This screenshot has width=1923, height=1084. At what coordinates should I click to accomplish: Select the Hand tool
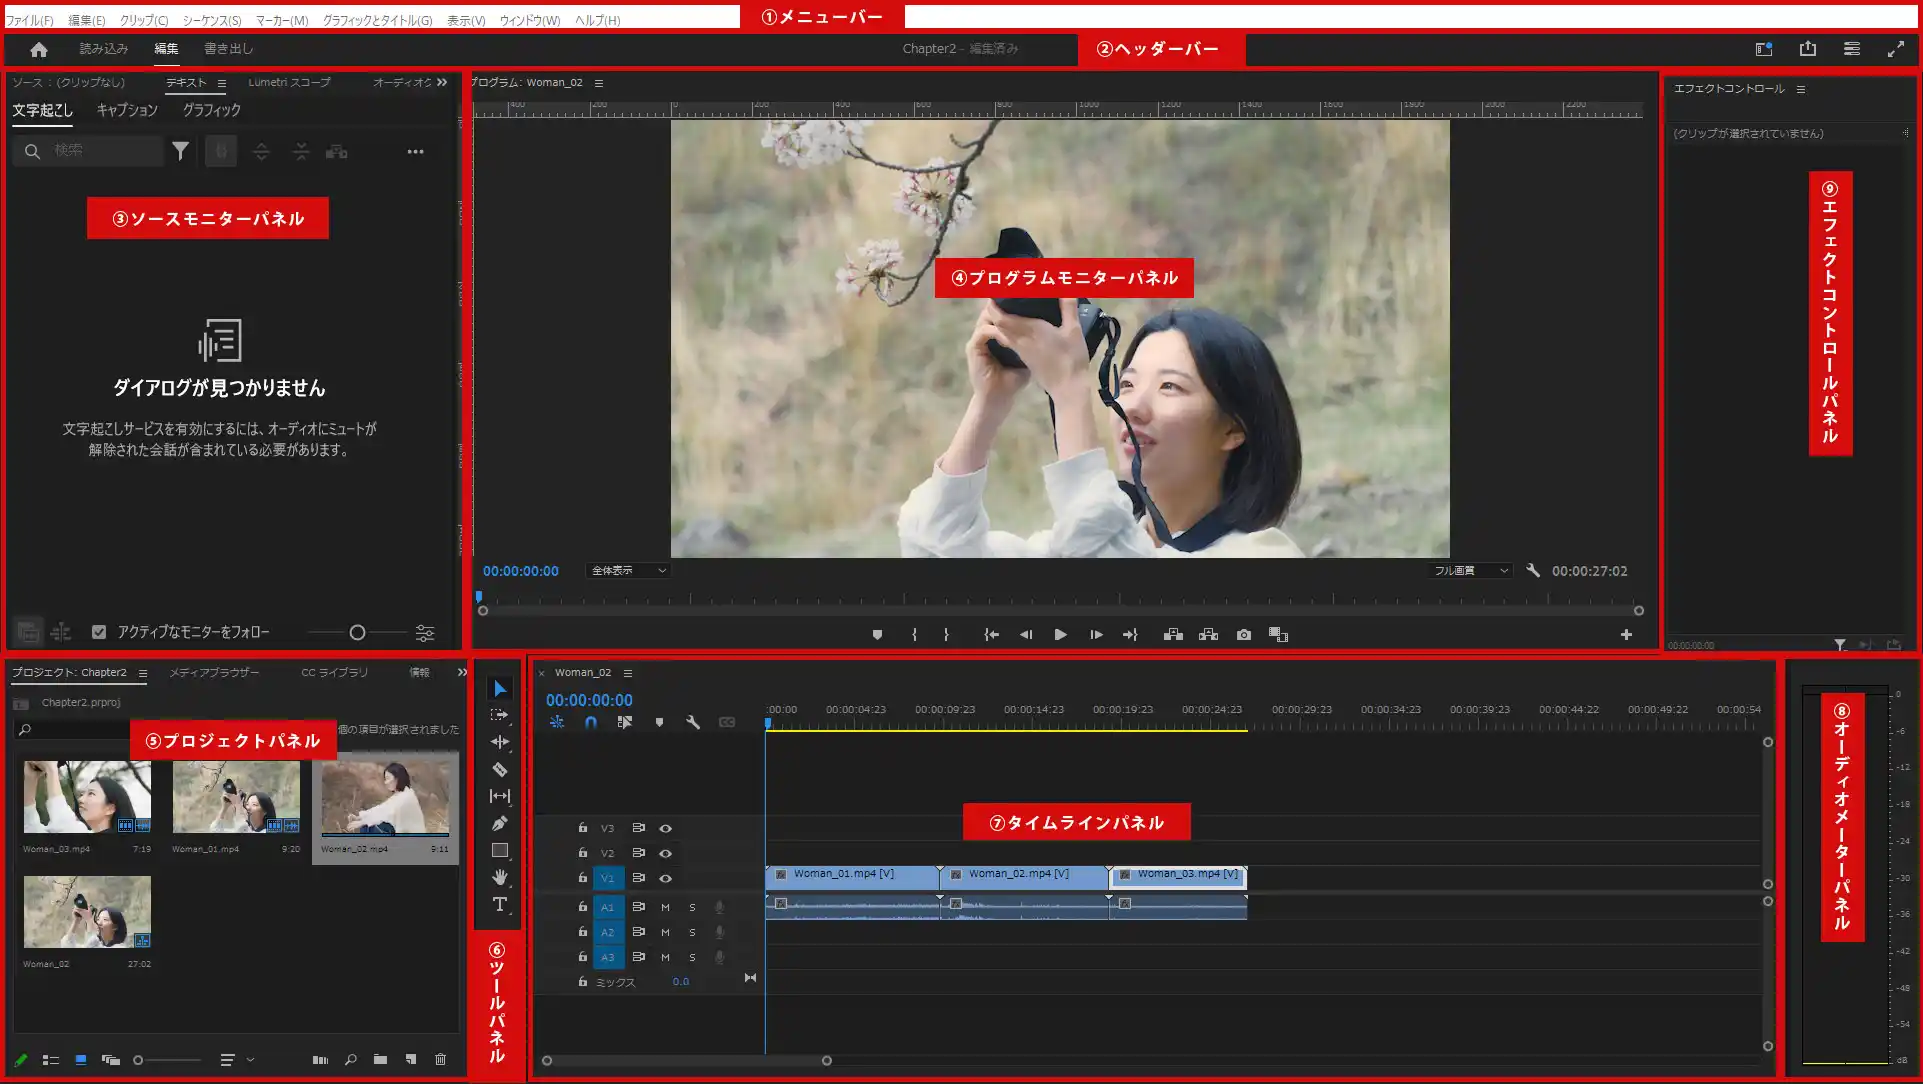[499, 877]
